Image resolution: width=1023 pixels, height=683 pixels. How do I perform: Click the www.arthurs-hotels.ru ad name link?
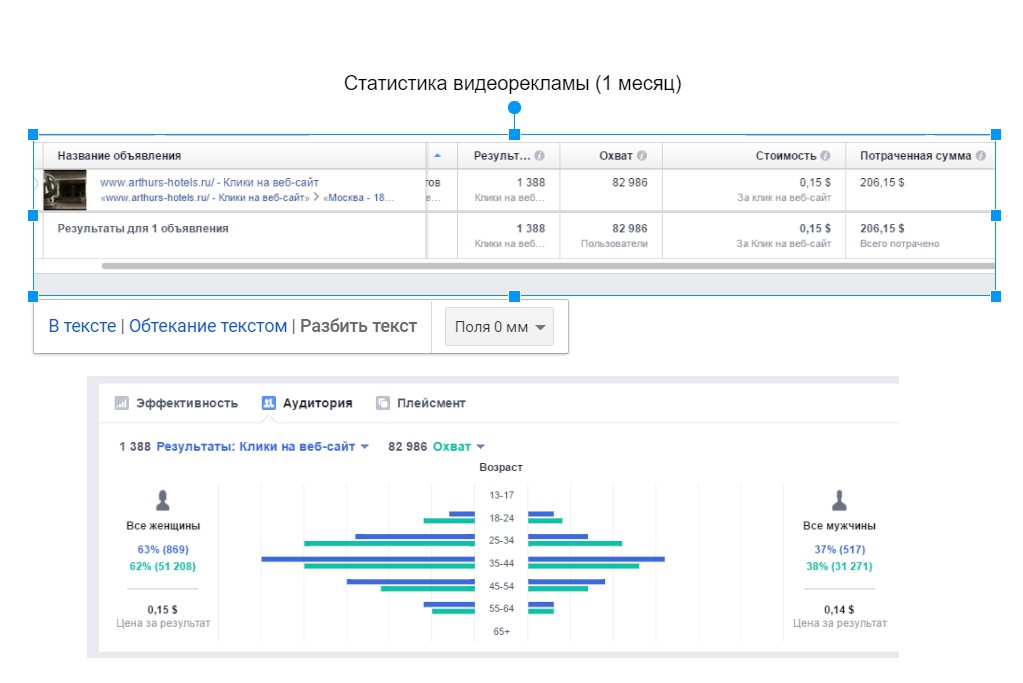click(209, 183)
